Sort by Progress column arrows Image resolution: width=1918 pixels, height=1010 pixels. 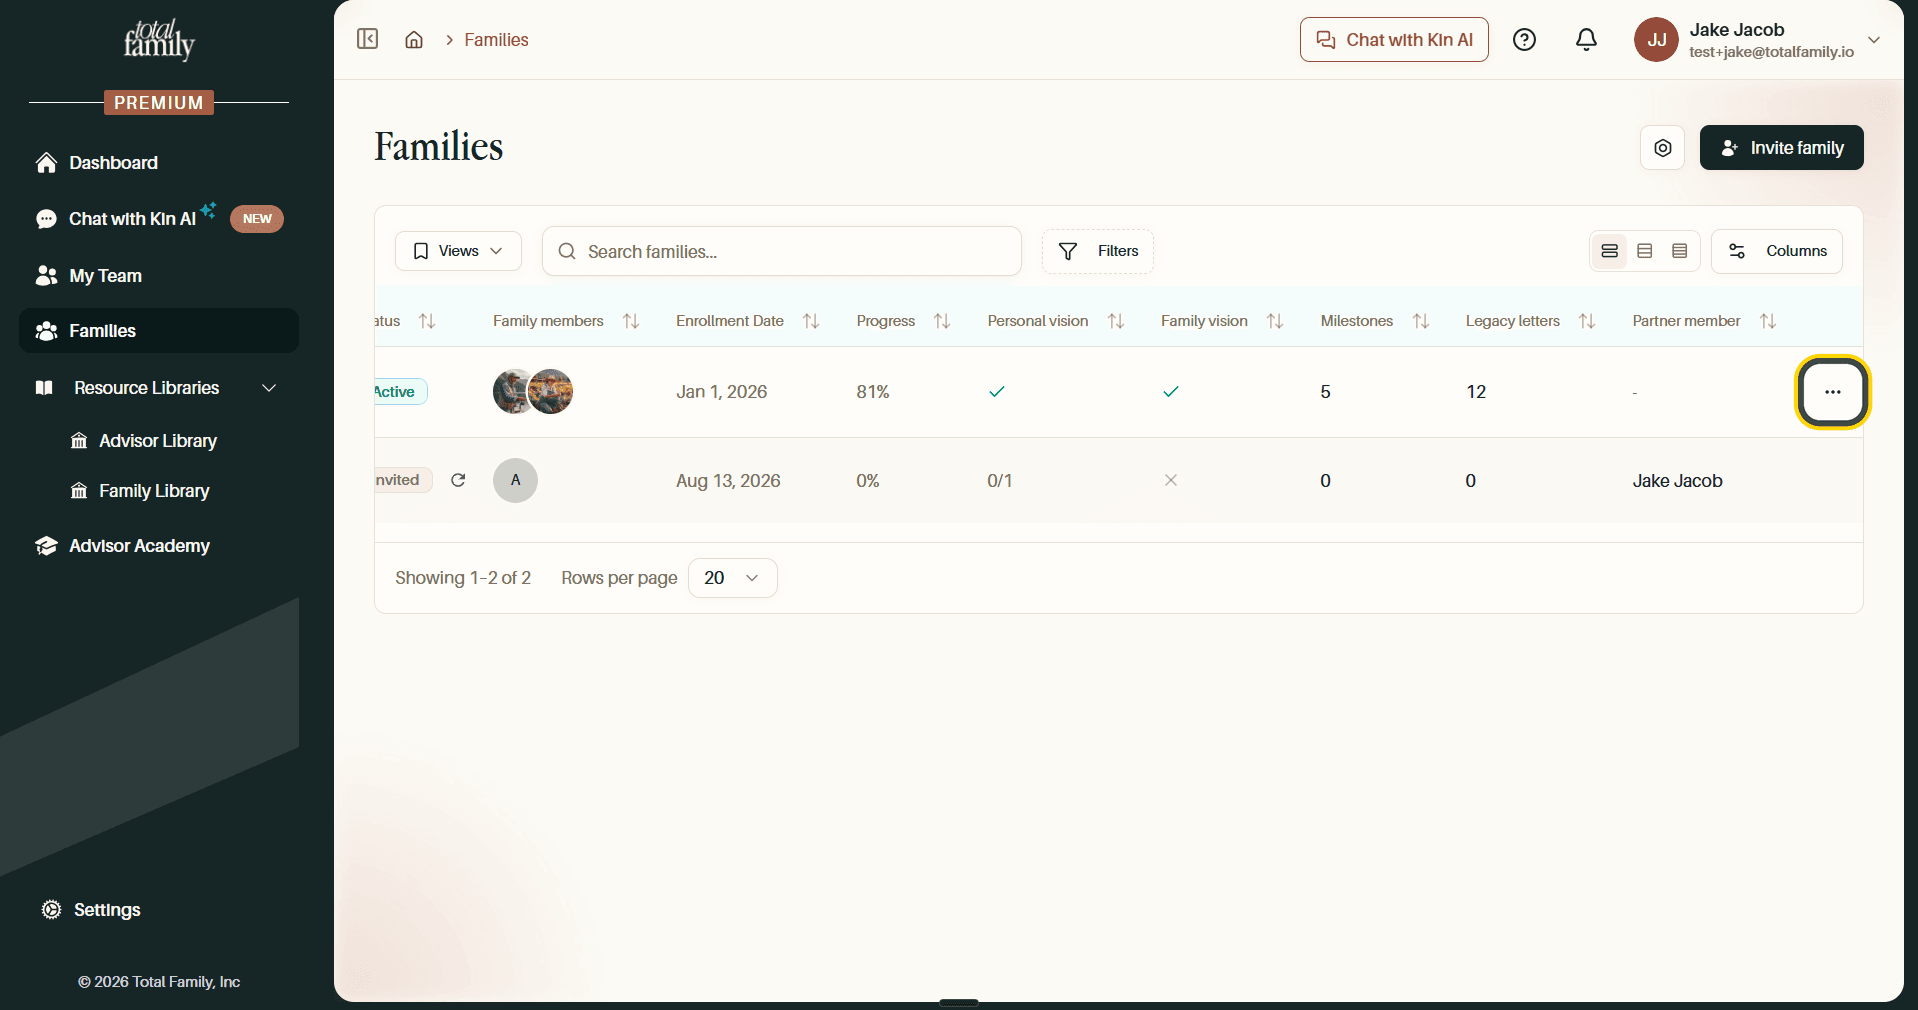[942, 321]
